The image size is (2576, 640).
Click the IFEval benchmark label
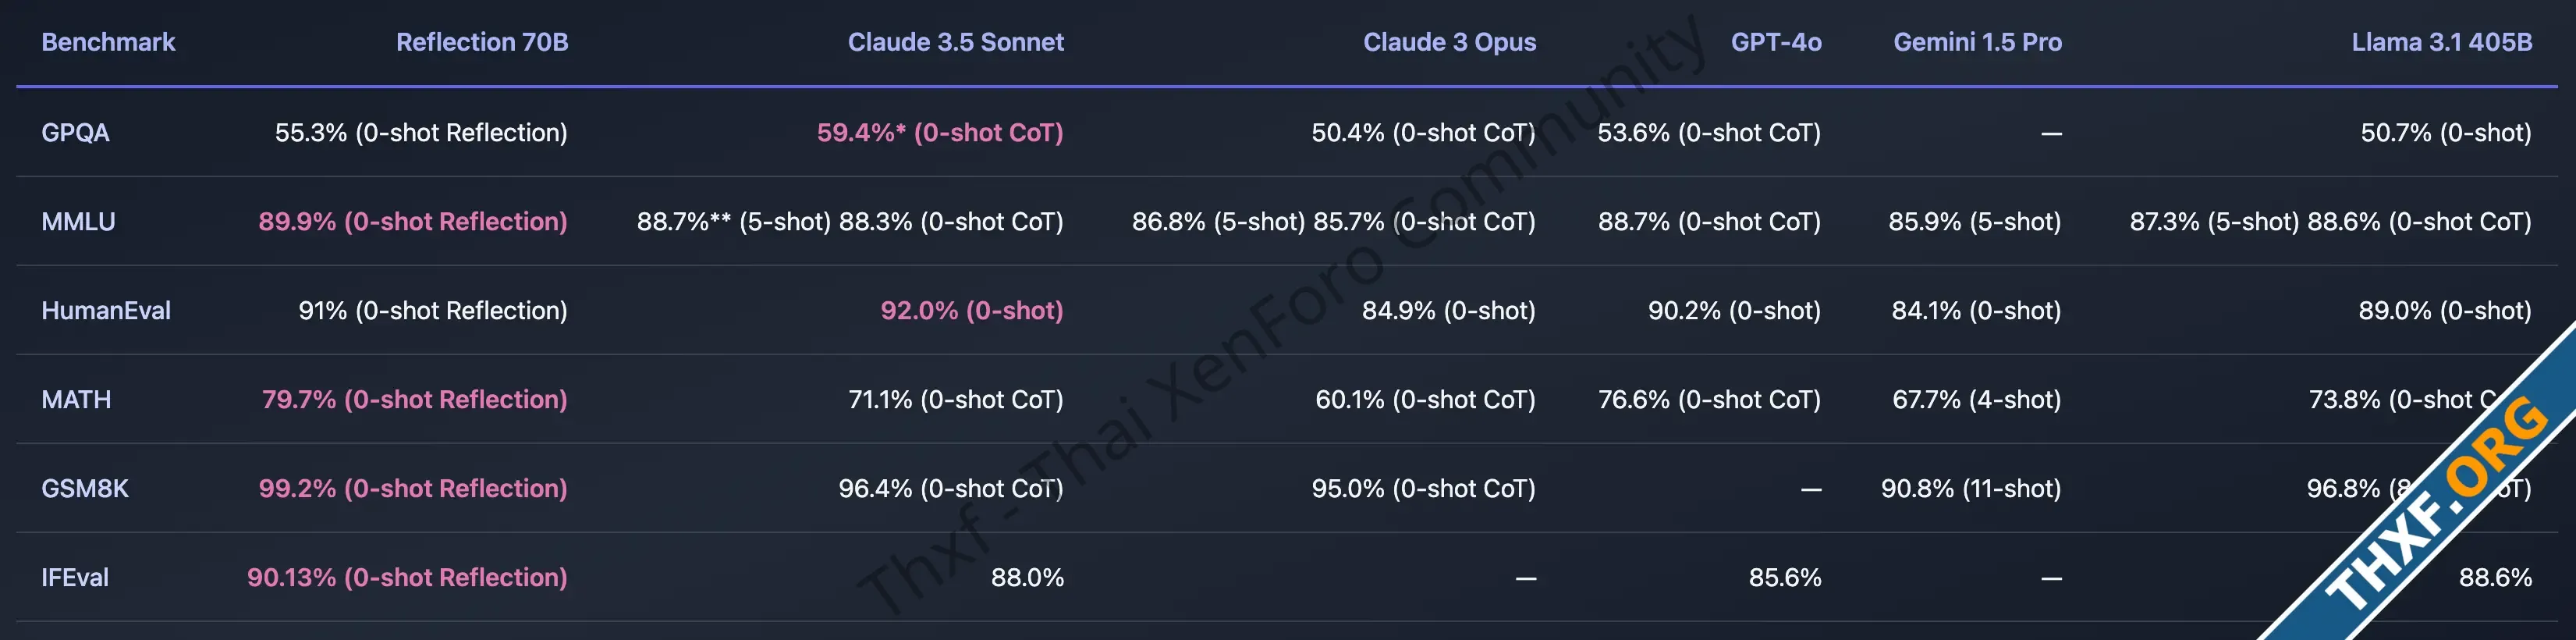[x=75, y=577]
